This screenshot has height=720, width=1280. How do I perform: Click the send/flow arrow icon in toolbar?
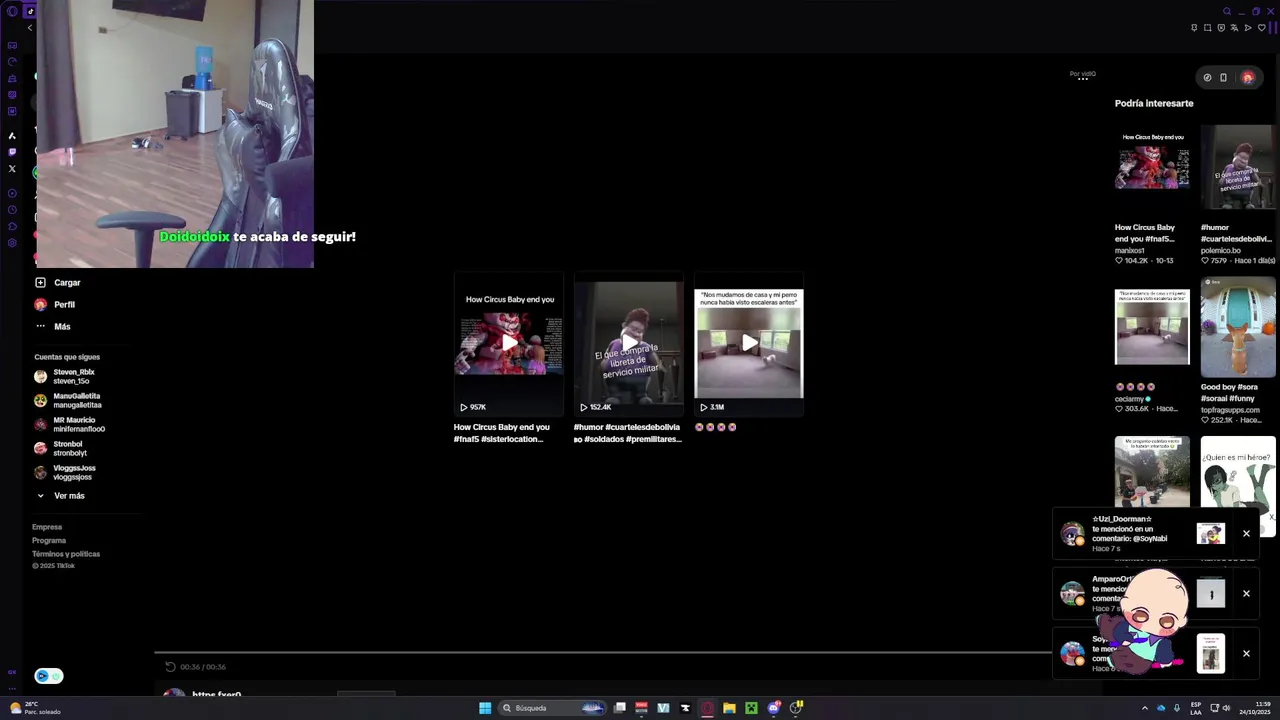(1248, 28)
